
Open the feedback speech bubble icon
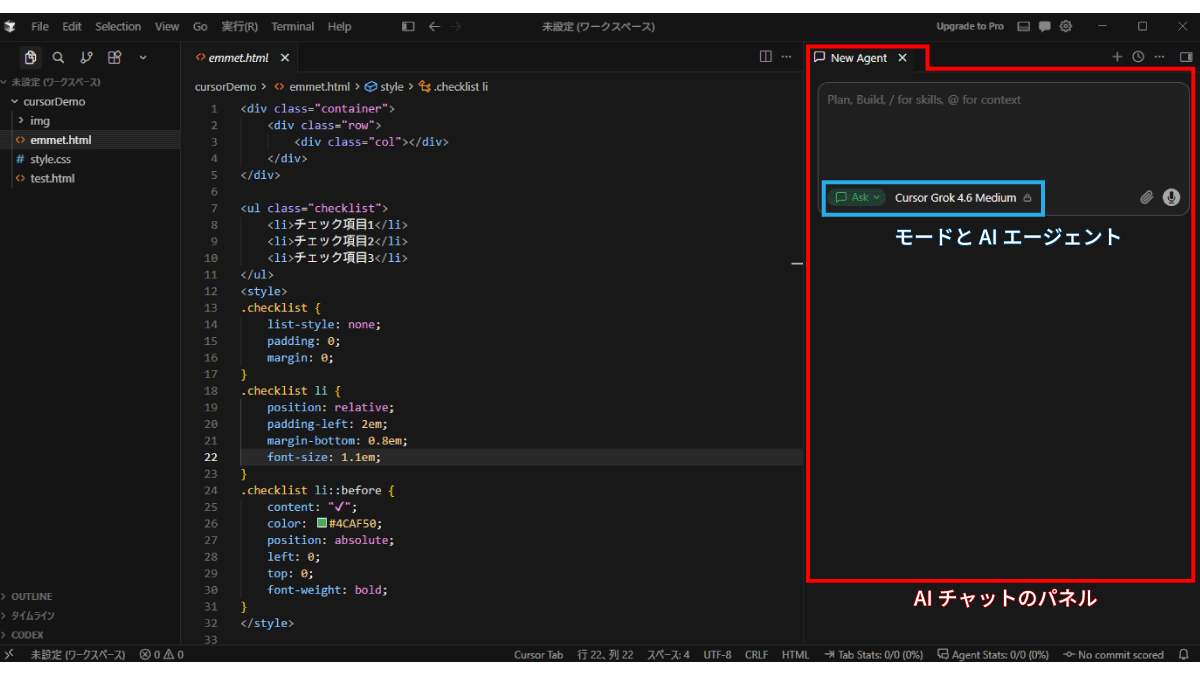coord(1045,26)
